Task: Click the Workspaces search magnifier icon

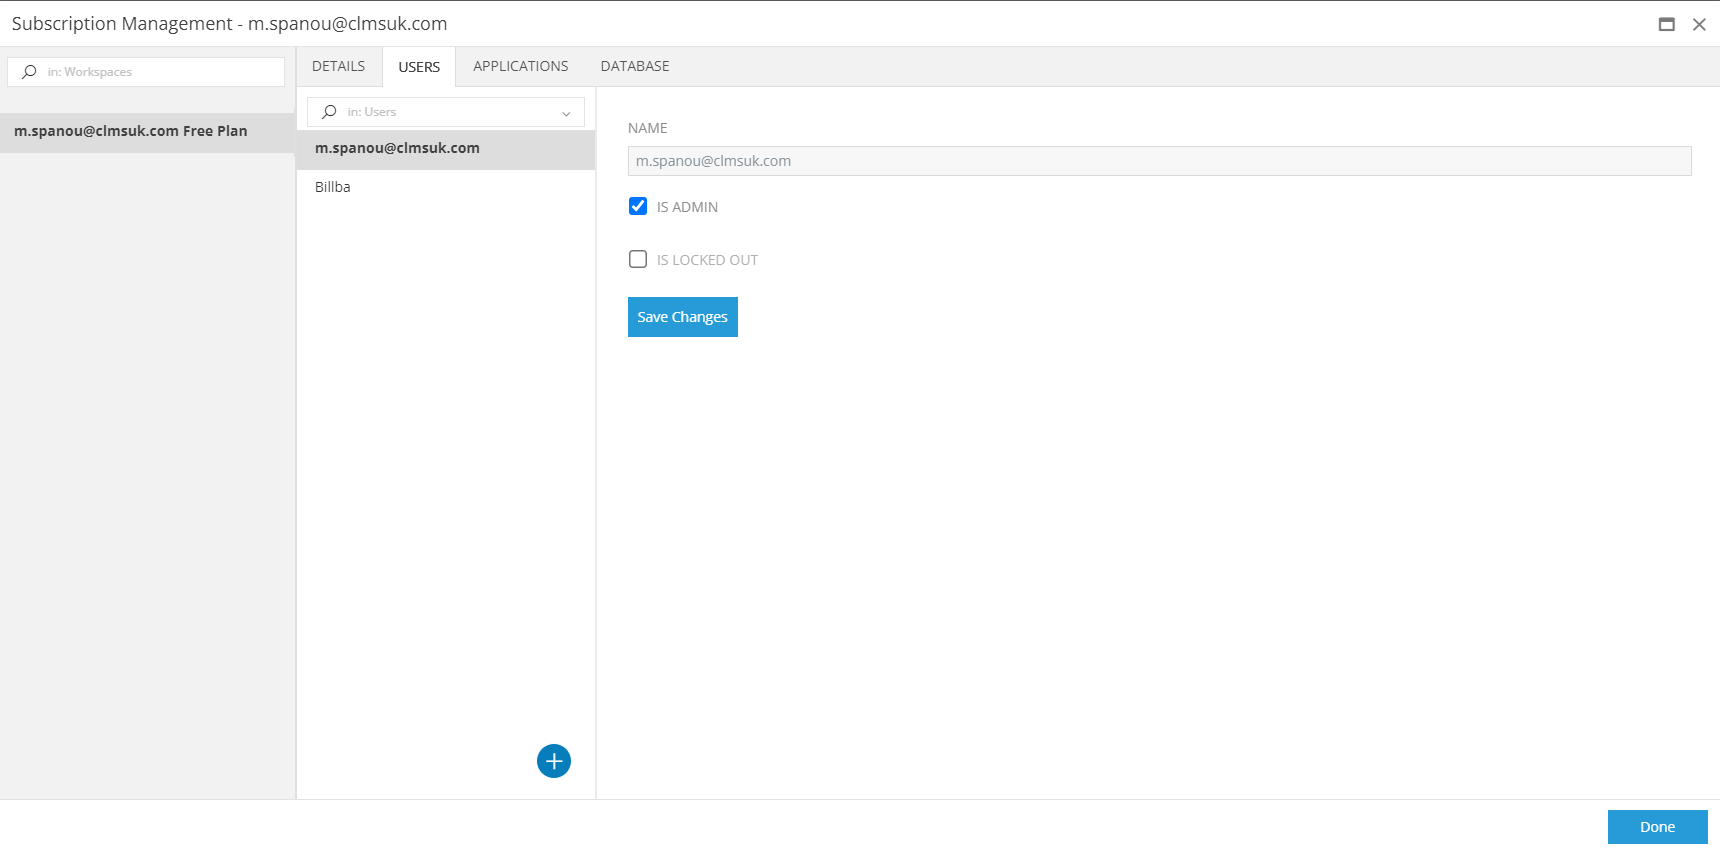Action: tap(29, 72)
